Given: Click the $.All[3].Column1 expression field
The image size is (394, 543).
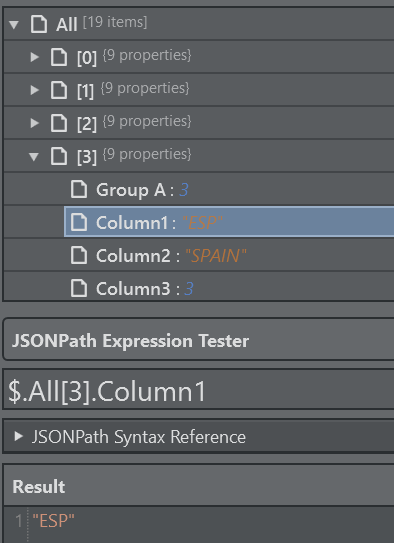Looking at the screenshot, I should [x=199, y=390].
